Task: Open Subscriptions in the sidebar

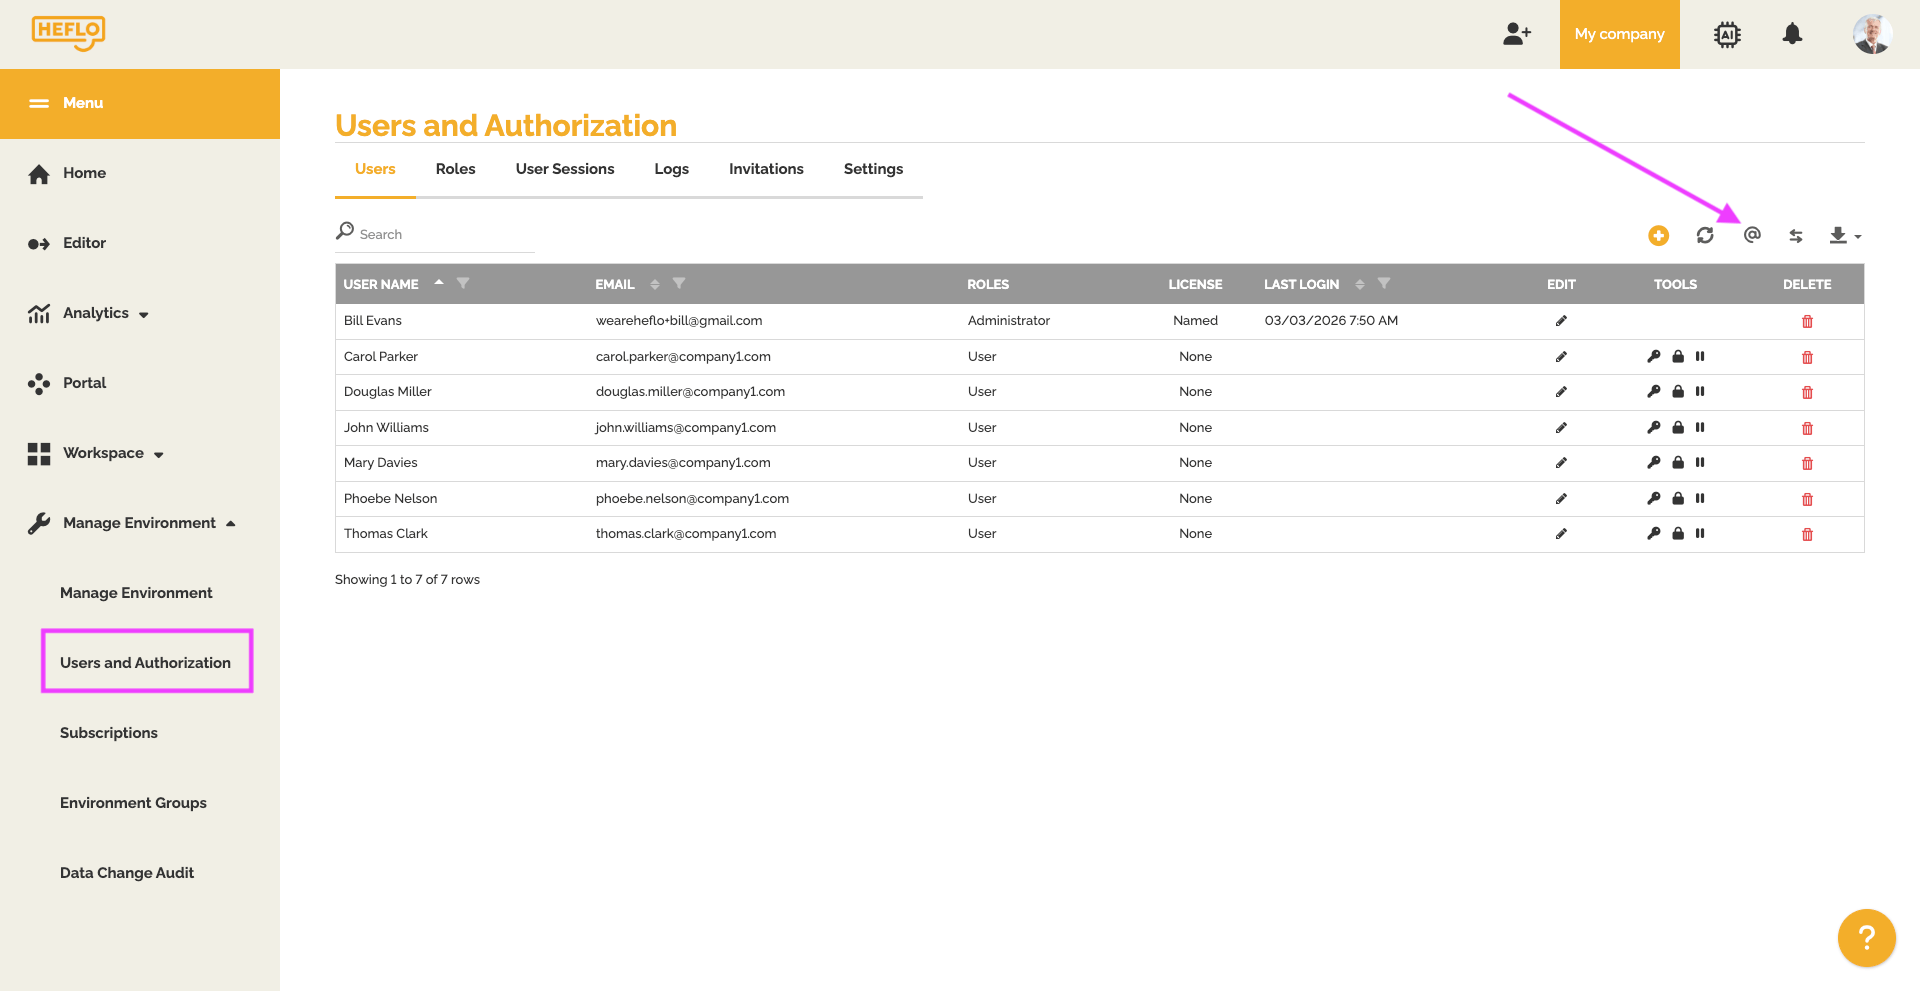Action: pyautogui.click(x=109, y=733)
